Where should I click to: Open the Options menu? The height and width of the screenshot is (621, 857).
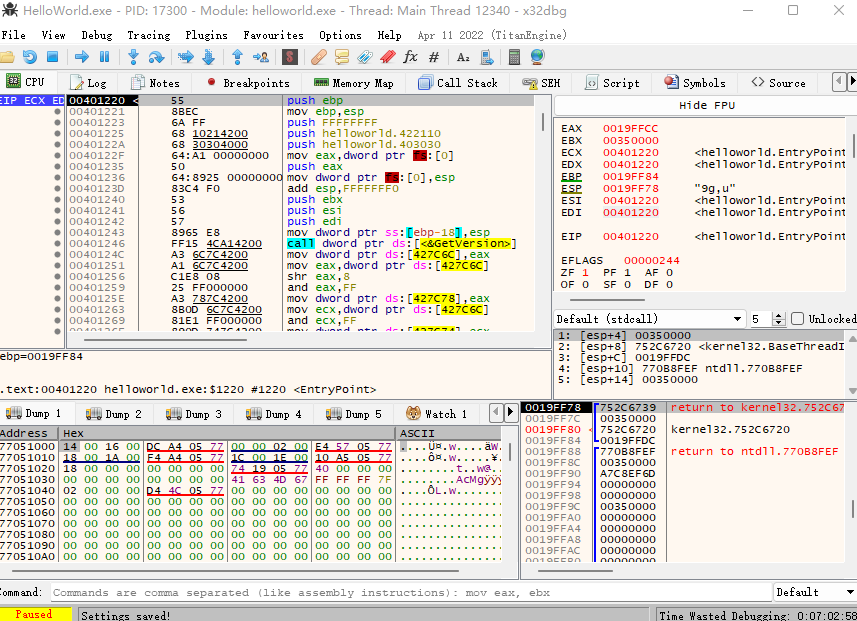(340, 35)
